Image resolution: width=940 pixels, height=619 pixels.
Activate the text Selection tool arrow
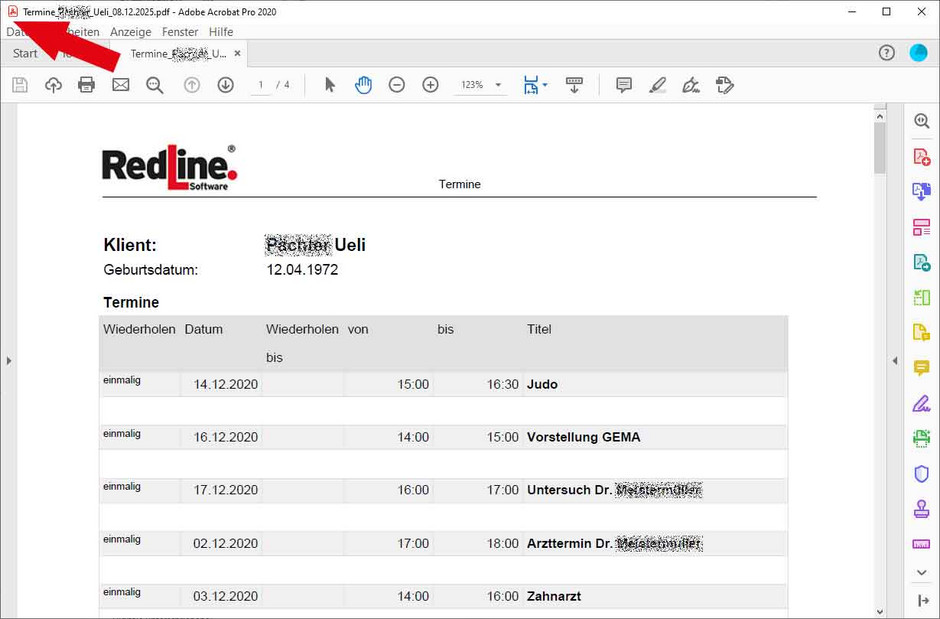pos(329,85)
